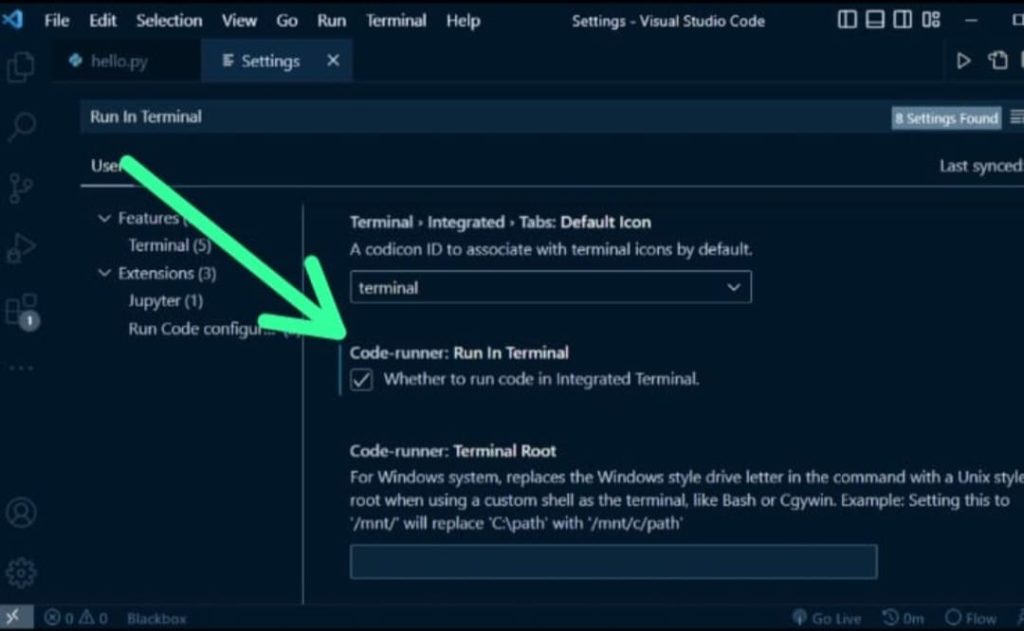The width and height of the screenshot is (1024, 631).
Task: Click the Terminal Root text input field
Action: point(613,562)
